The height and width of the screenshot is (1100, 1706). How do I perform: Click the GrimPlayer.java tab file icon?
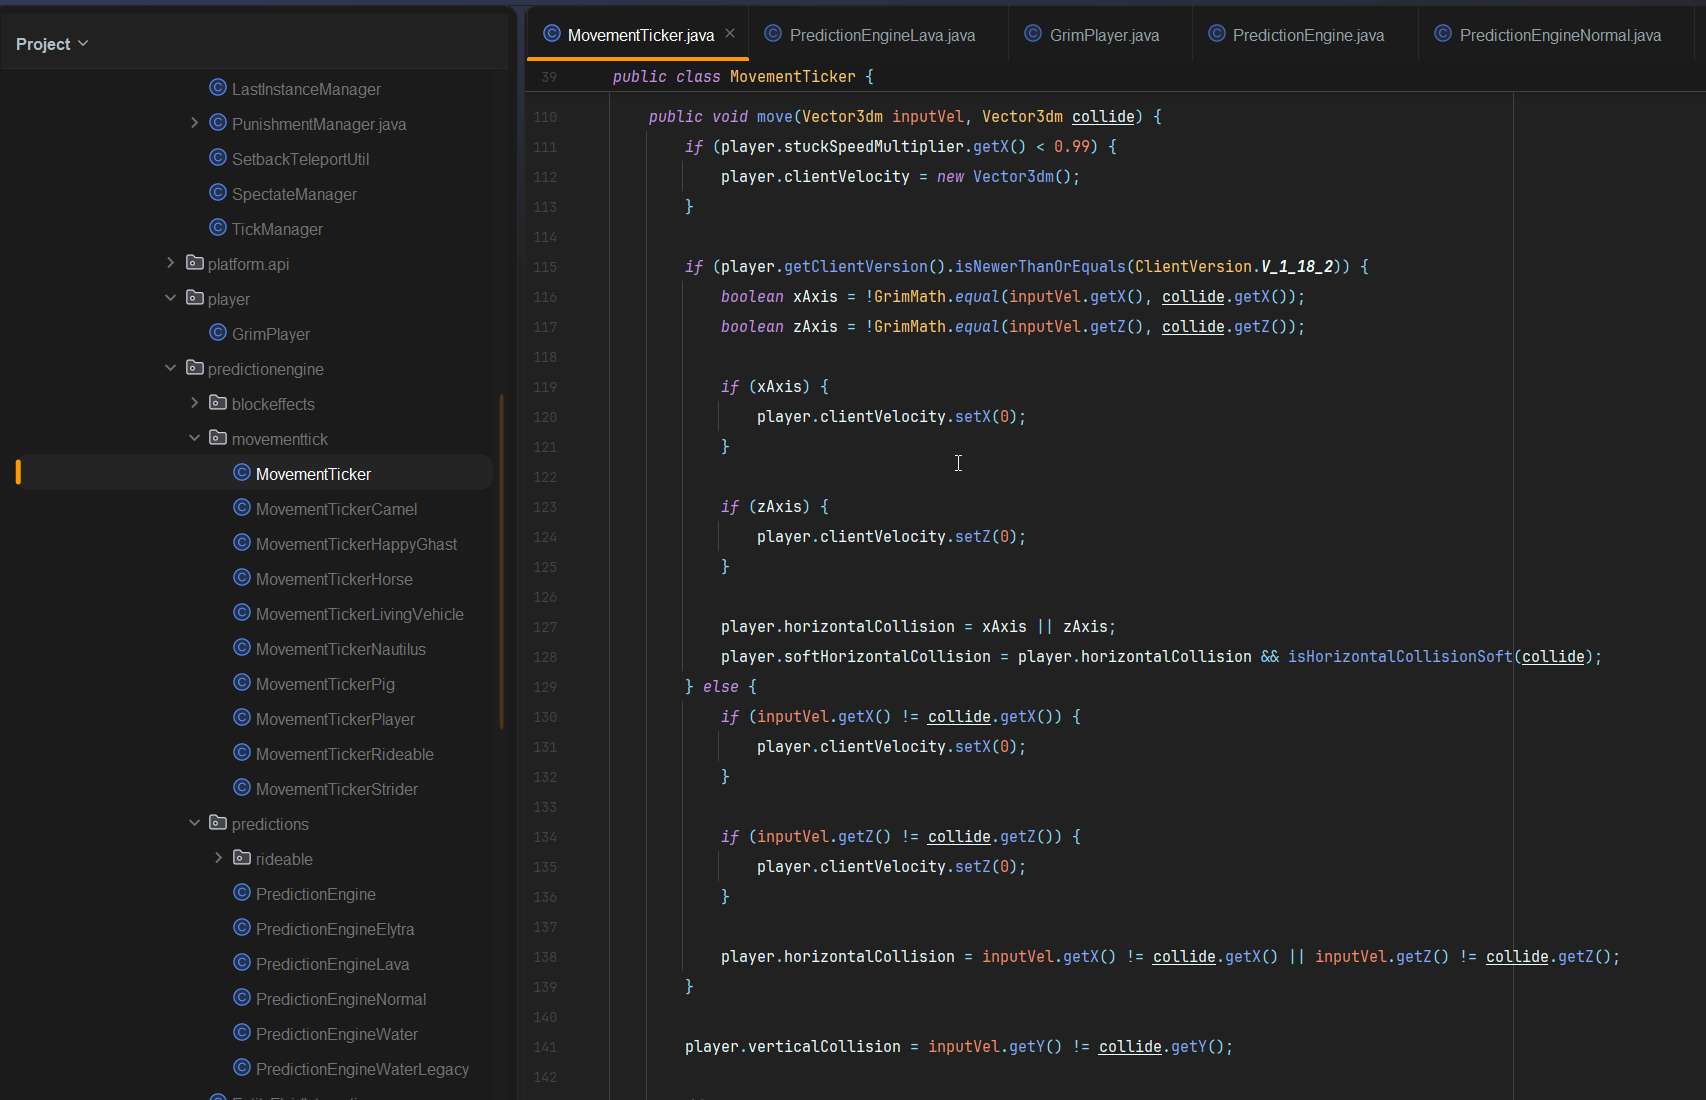pyautogui.click(x=1033, y=34)
